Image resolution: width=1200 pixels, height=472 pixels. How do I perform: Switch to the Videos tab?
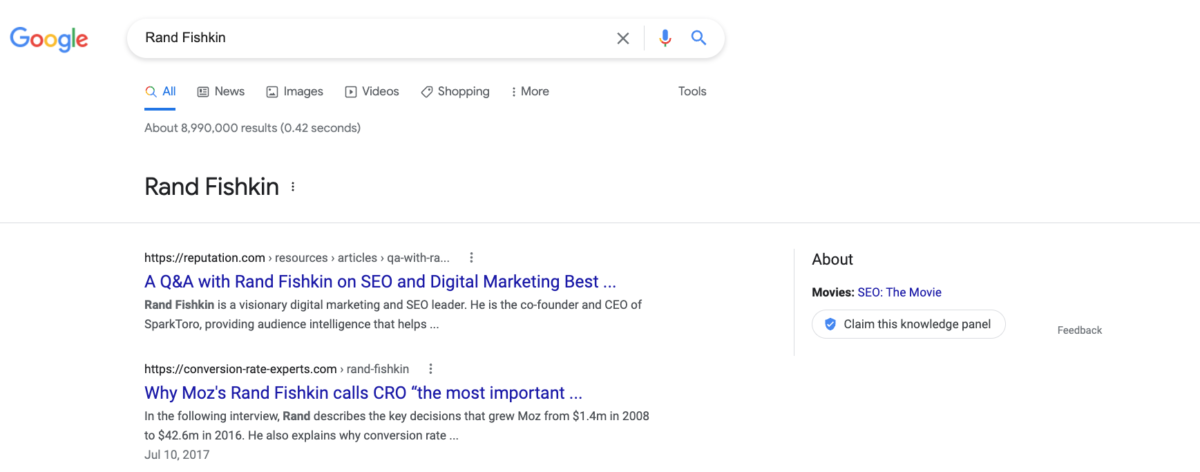point(372,91)
